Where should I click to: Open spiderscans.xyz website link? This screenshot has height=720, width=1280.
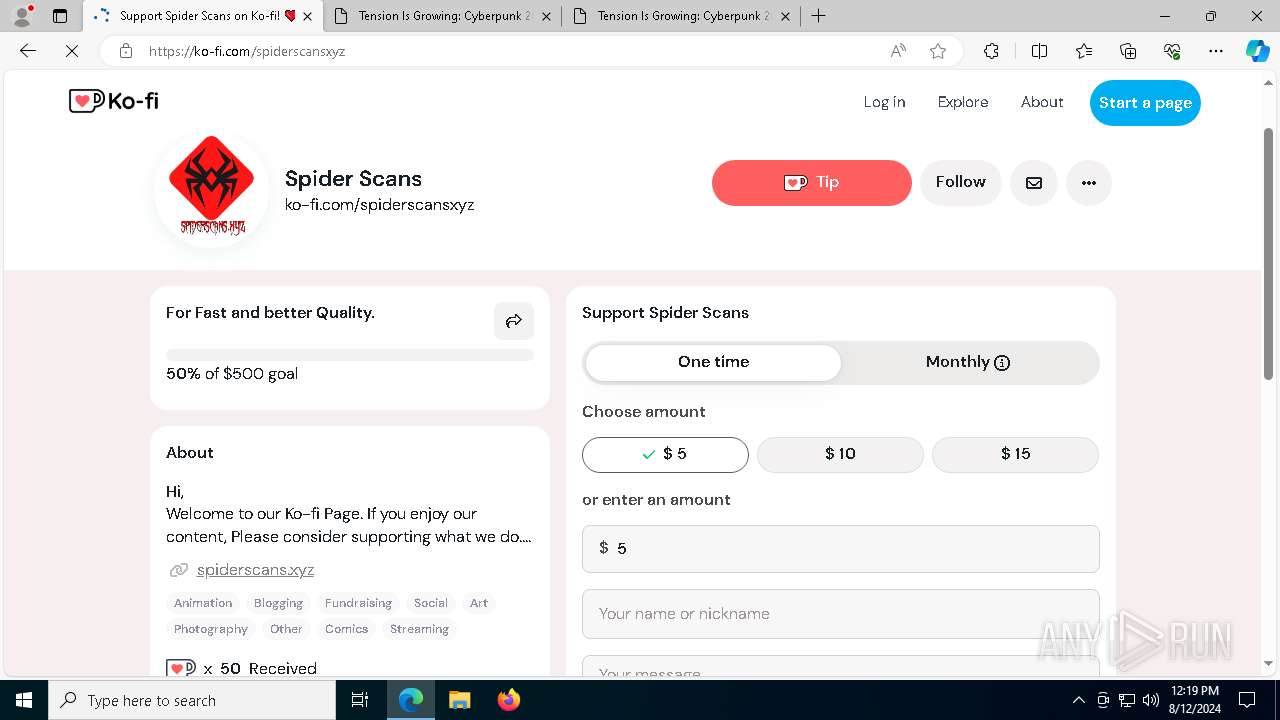point(255,570)
